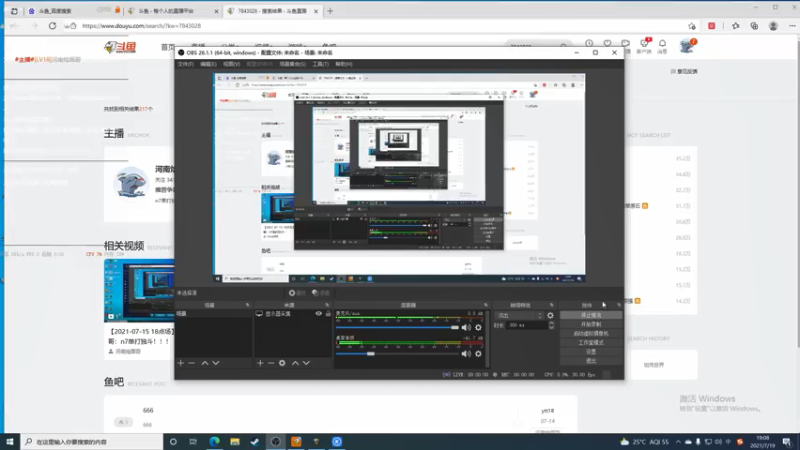The height and width of the screenshot is (450, 800).
Task: Click Stop Streaming button in OBS
Action: (x=591, y=315)
